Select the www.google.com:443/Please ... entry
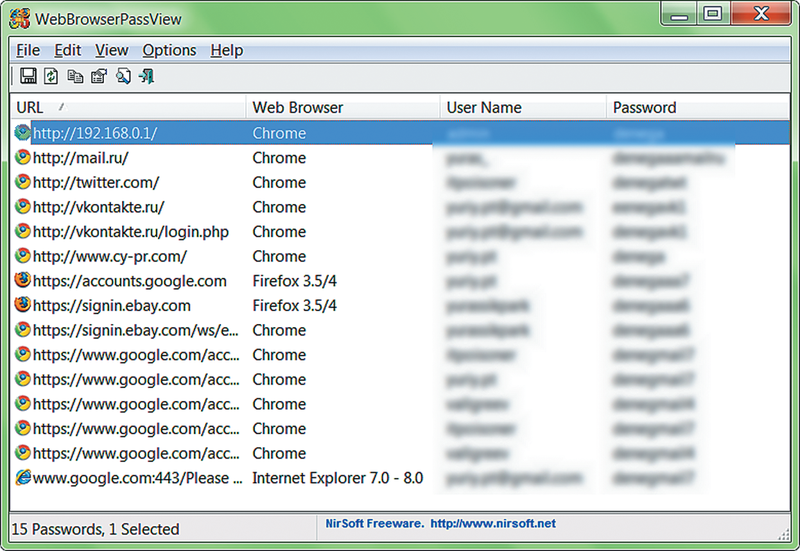 [138, 478]
